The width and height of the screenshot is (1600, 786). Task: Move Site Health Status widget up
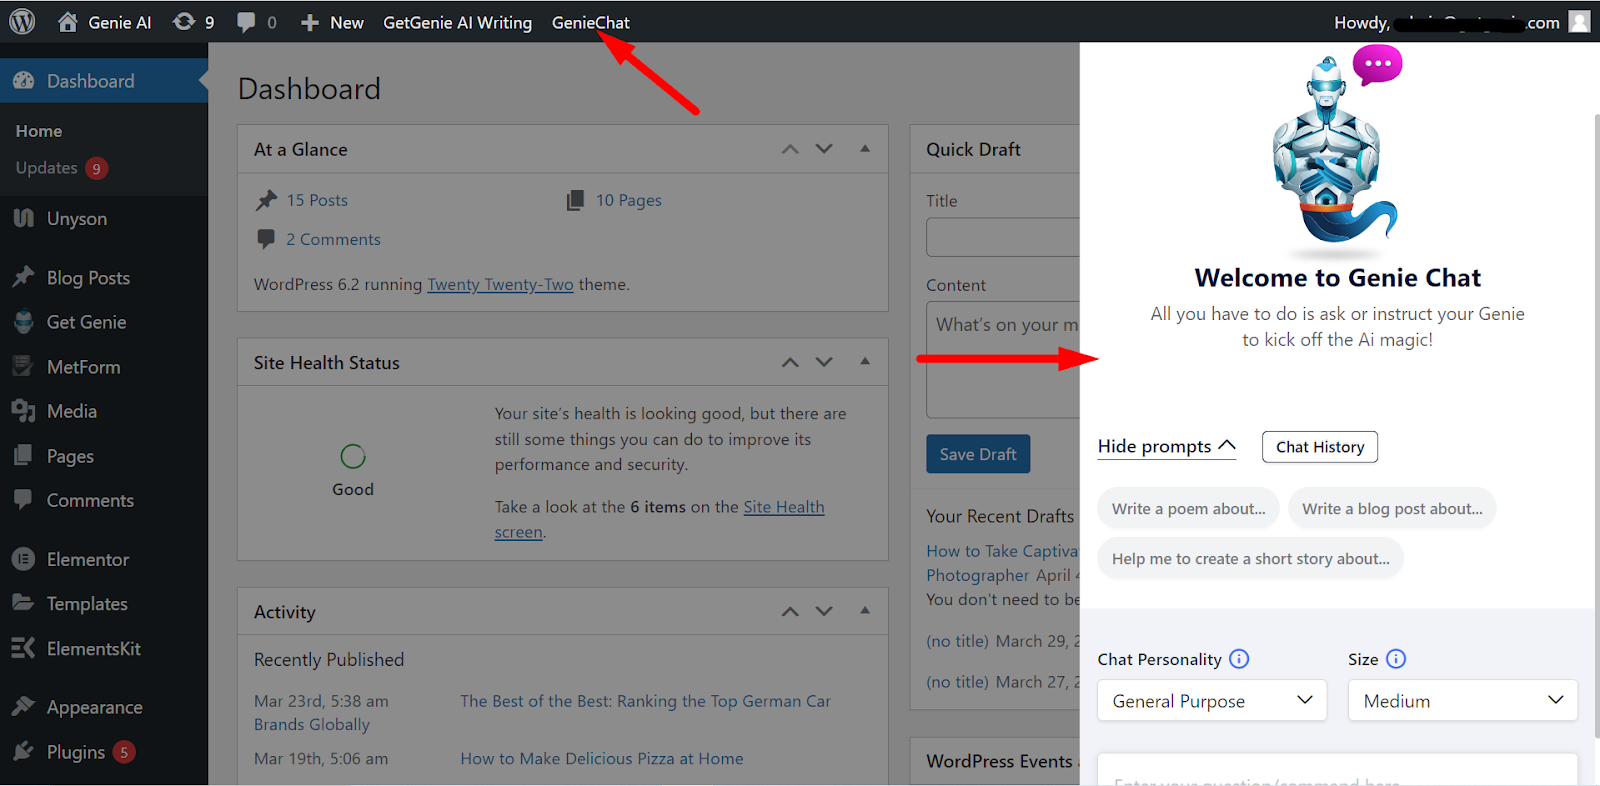coord(790,362)
